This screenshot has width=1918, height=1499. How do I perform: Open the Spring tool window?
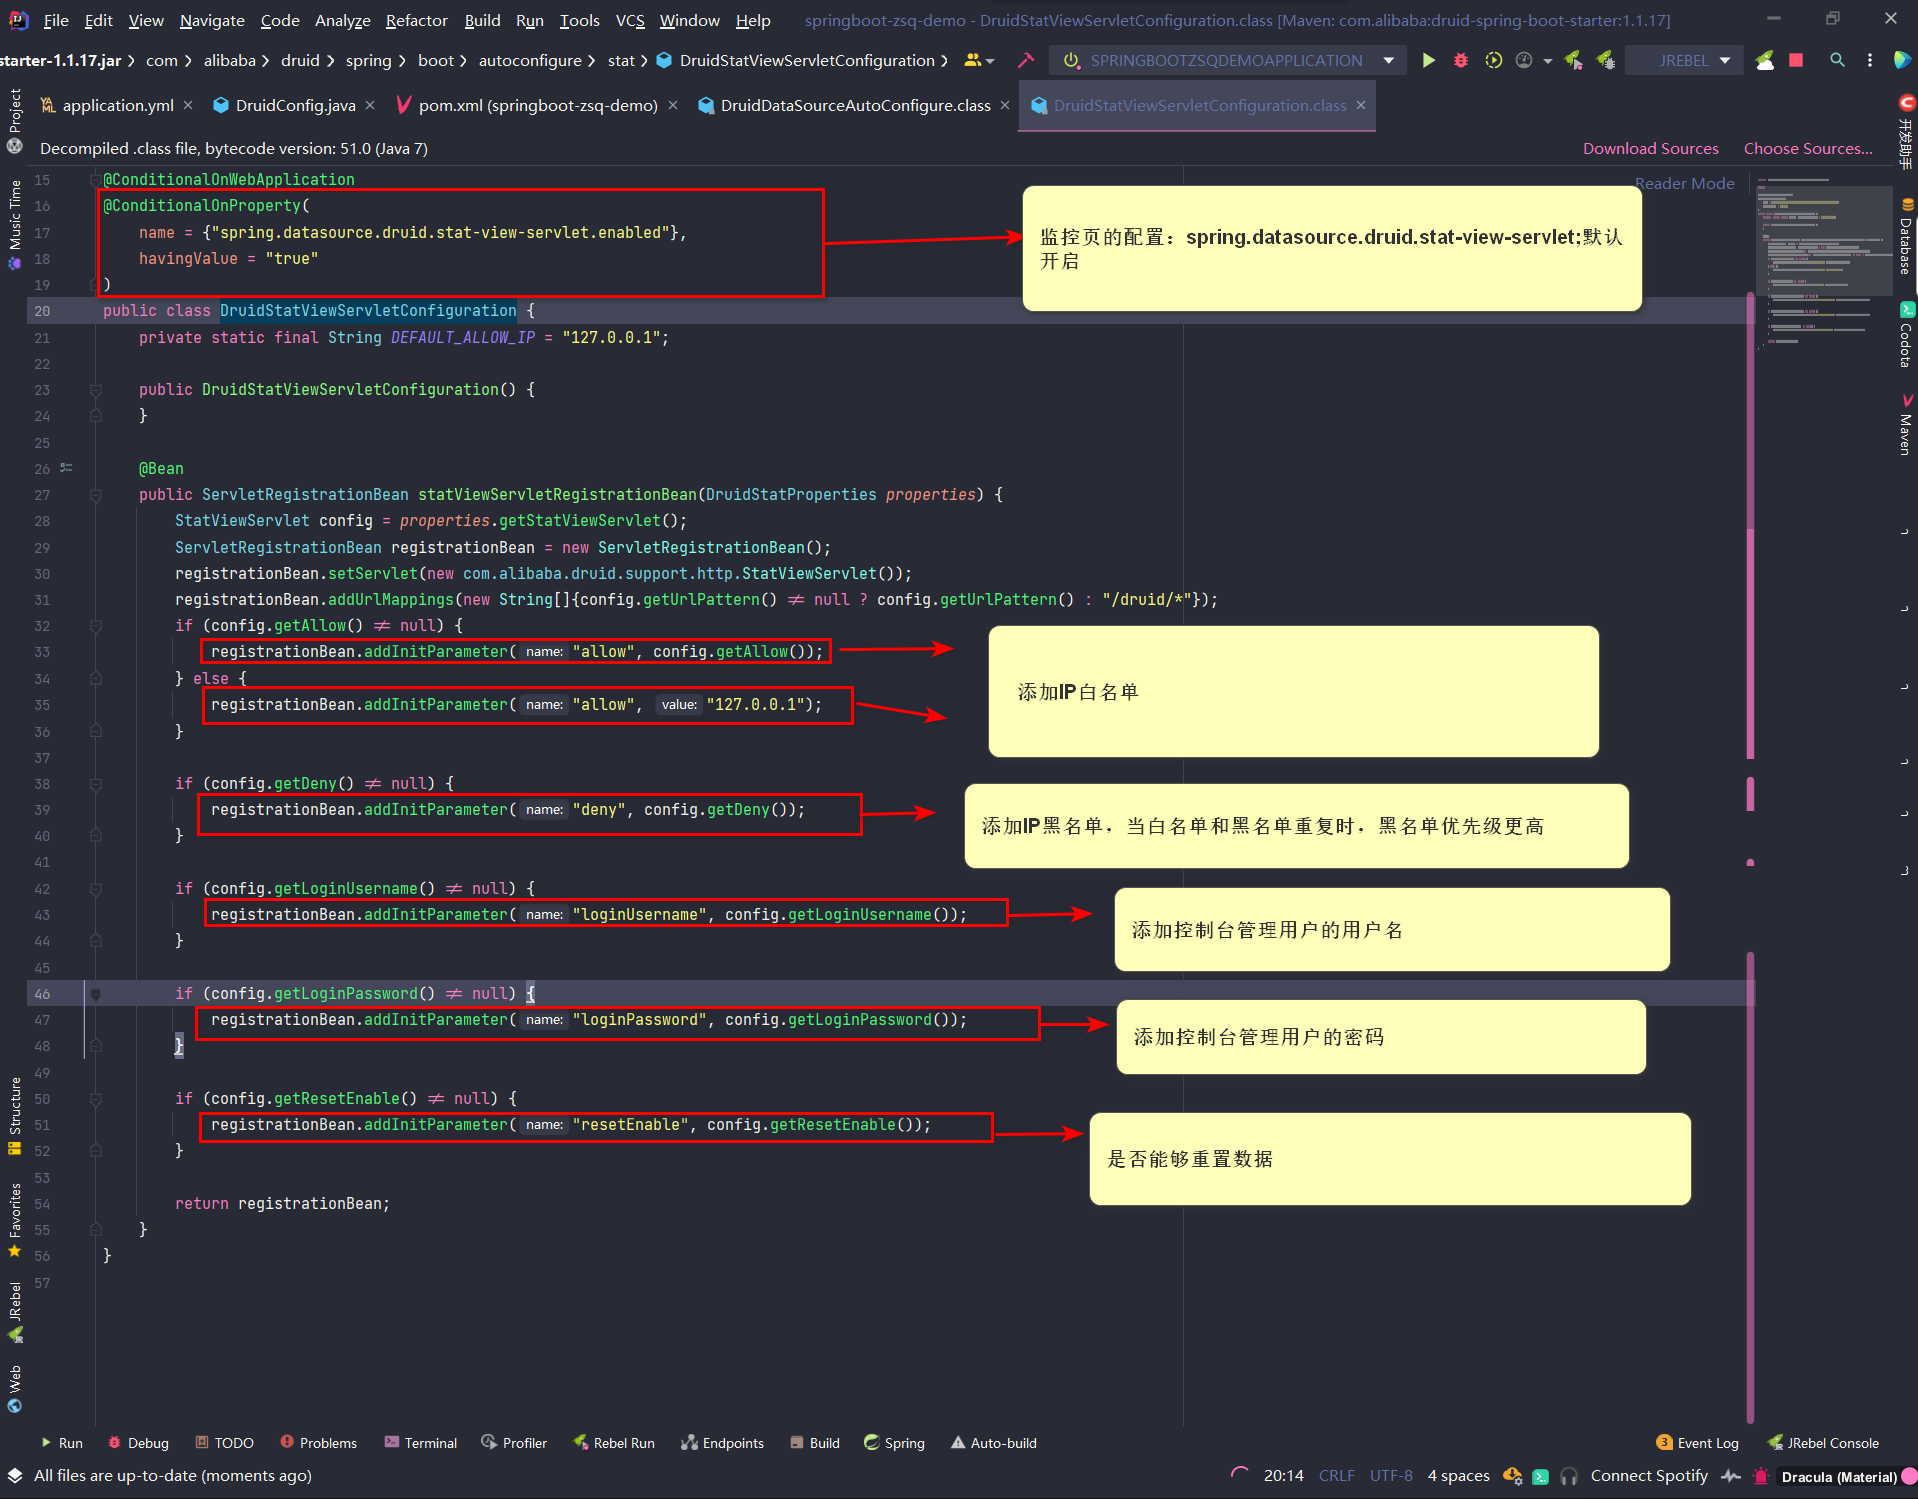pyautogui.click(x=894, y=1443)
